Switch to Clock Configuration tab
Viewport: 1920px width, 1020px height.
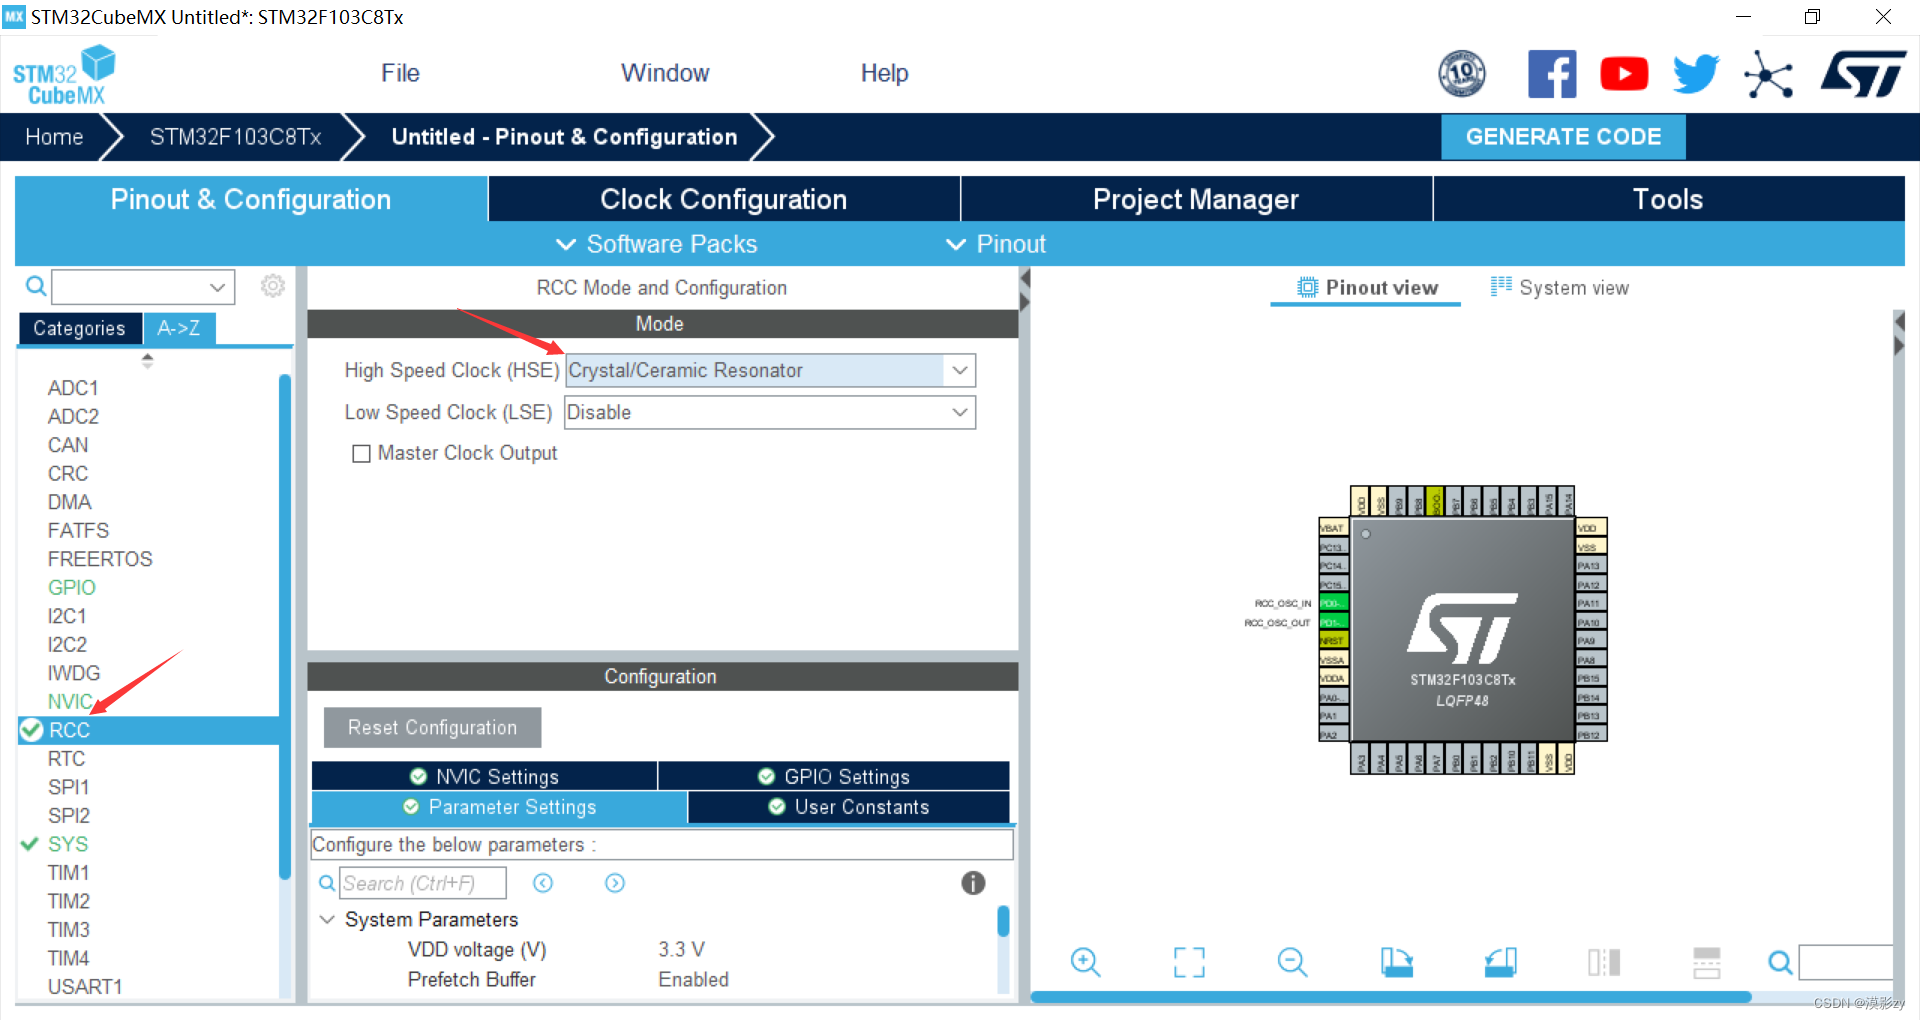pos(724,199)
